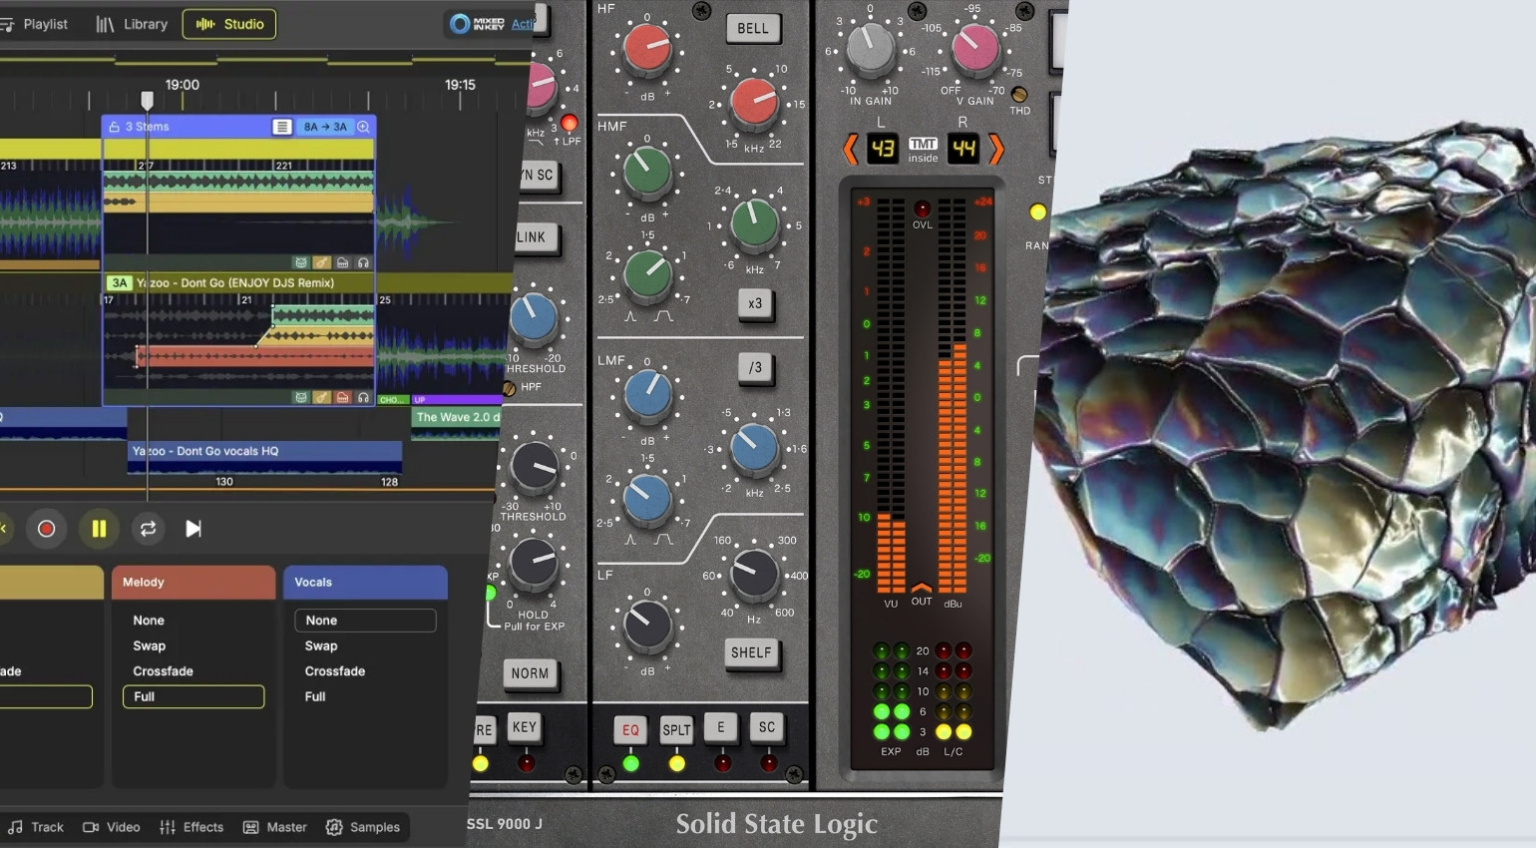Select Crossfade under Melody

(x=163, y=671)
